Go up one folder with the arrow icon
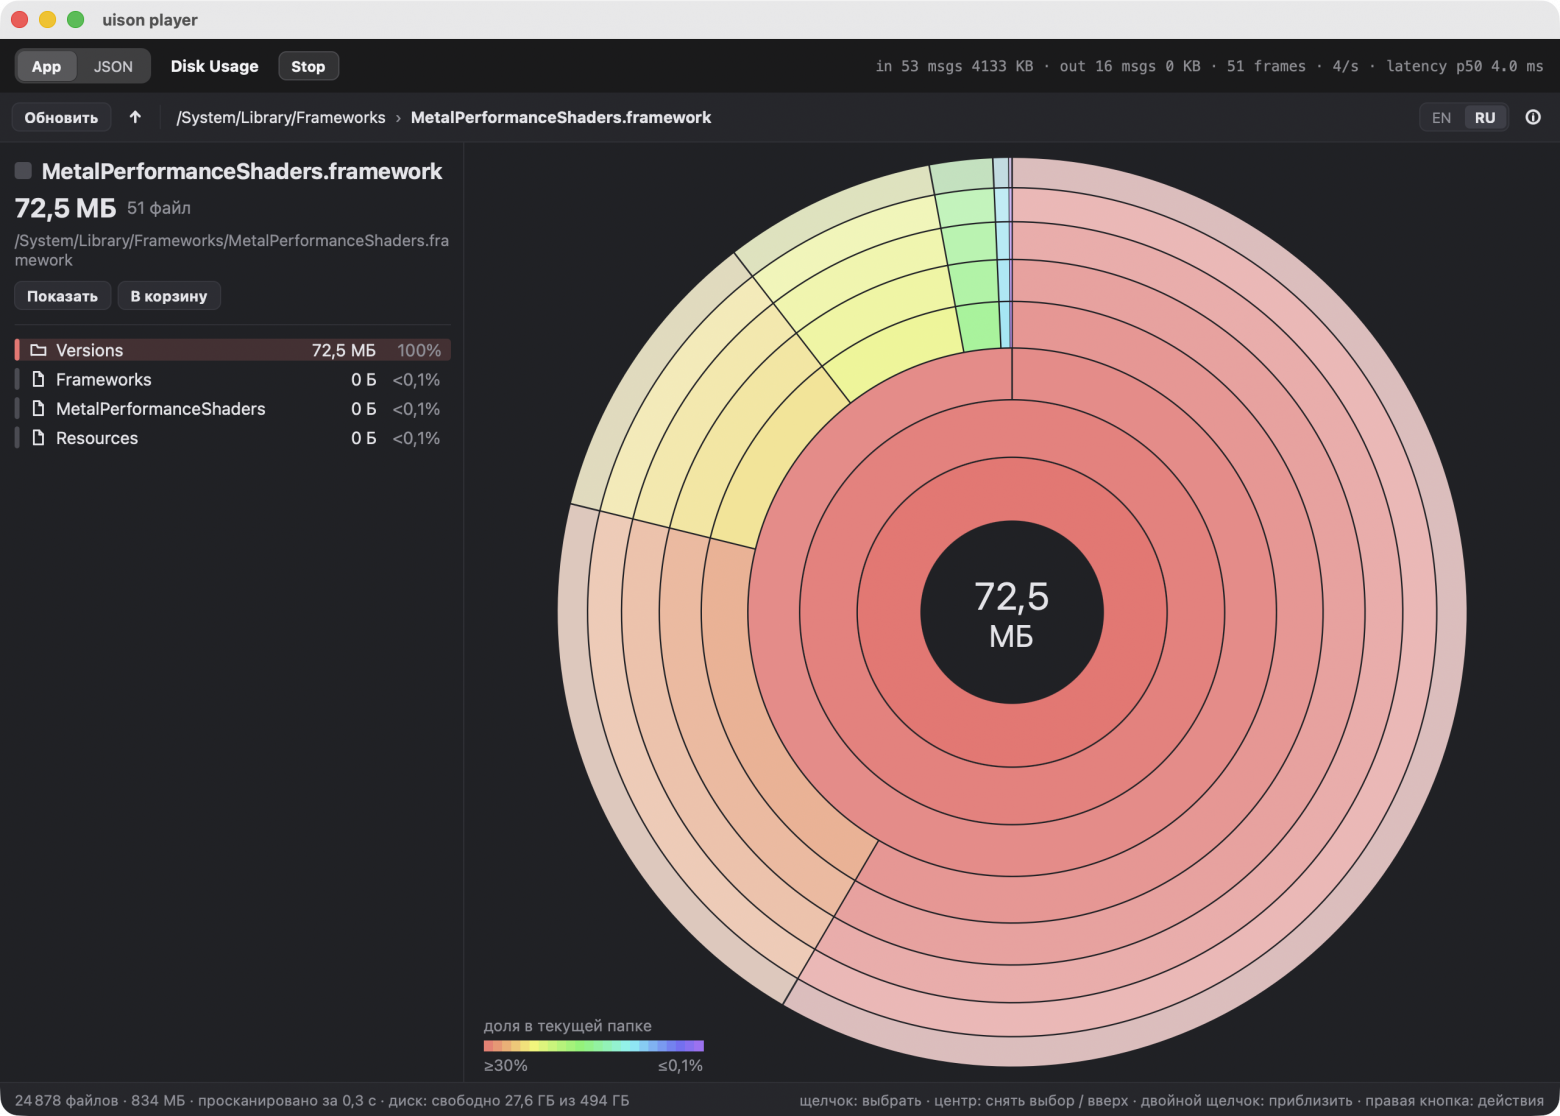This screenshot has height=1116, width=1560. coord(135,117)
